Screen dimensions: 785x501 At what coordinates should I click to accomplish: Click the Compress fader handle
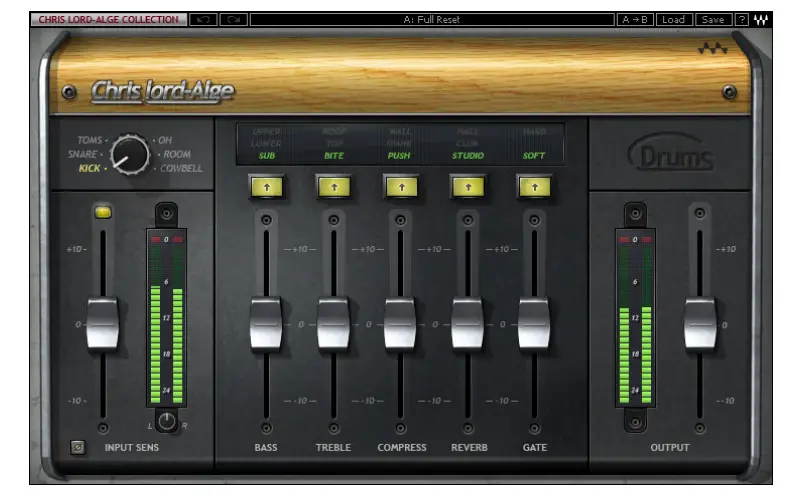400,323
